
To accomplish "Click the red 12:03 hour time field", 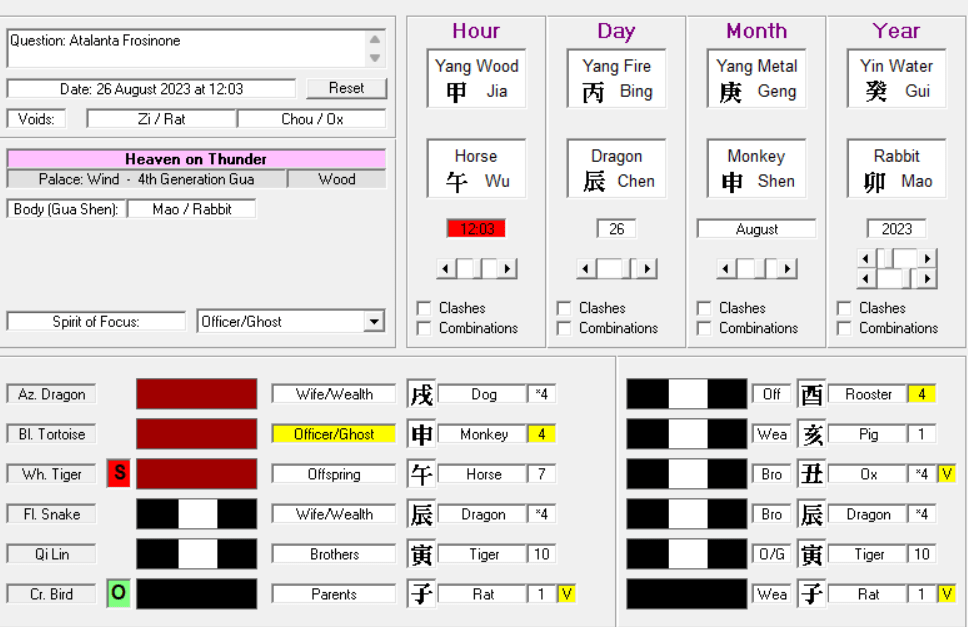I will pyautogui.click(x=476, y=229).
